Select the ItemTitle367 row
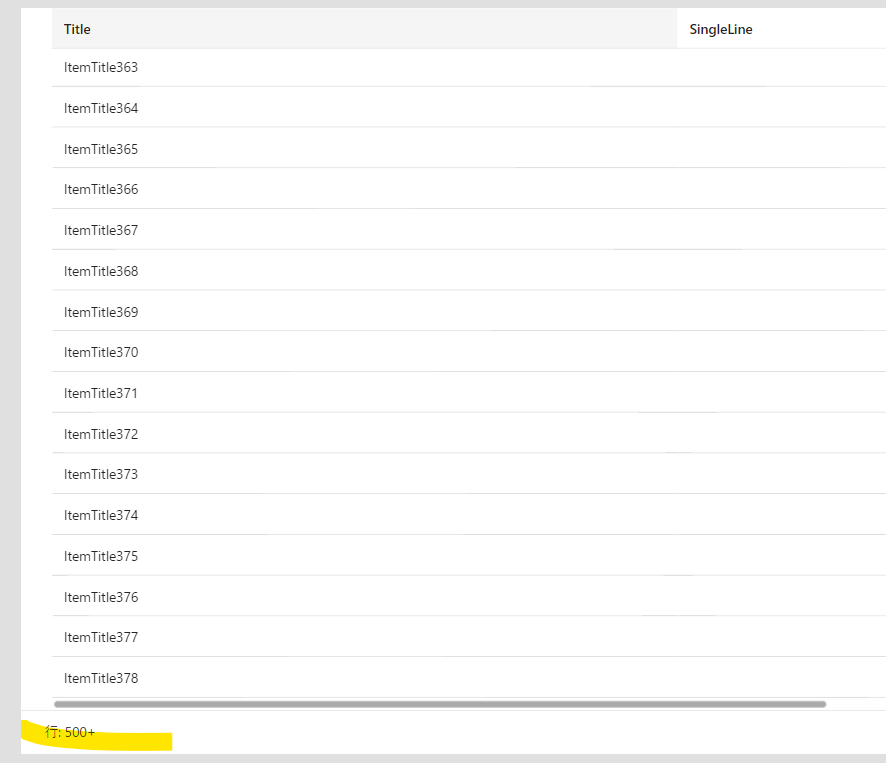886x763 pixels. coord(469,229)
